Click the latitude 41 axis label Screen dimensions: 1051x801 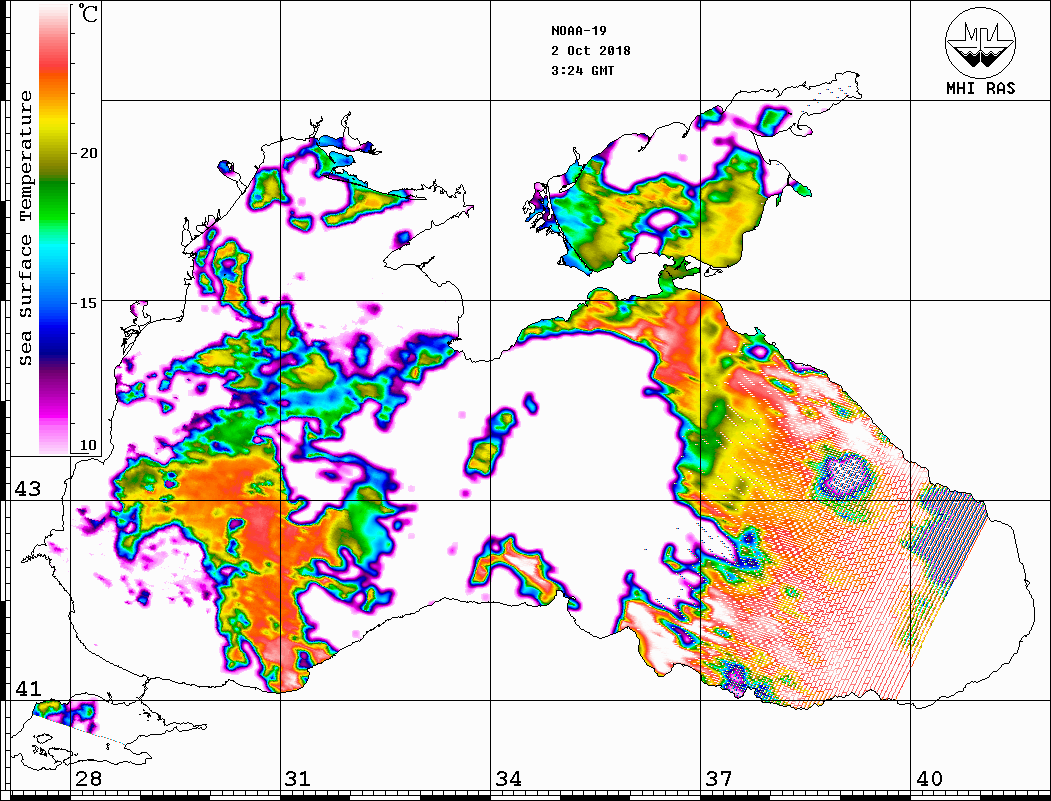click(x=26, y=688)
